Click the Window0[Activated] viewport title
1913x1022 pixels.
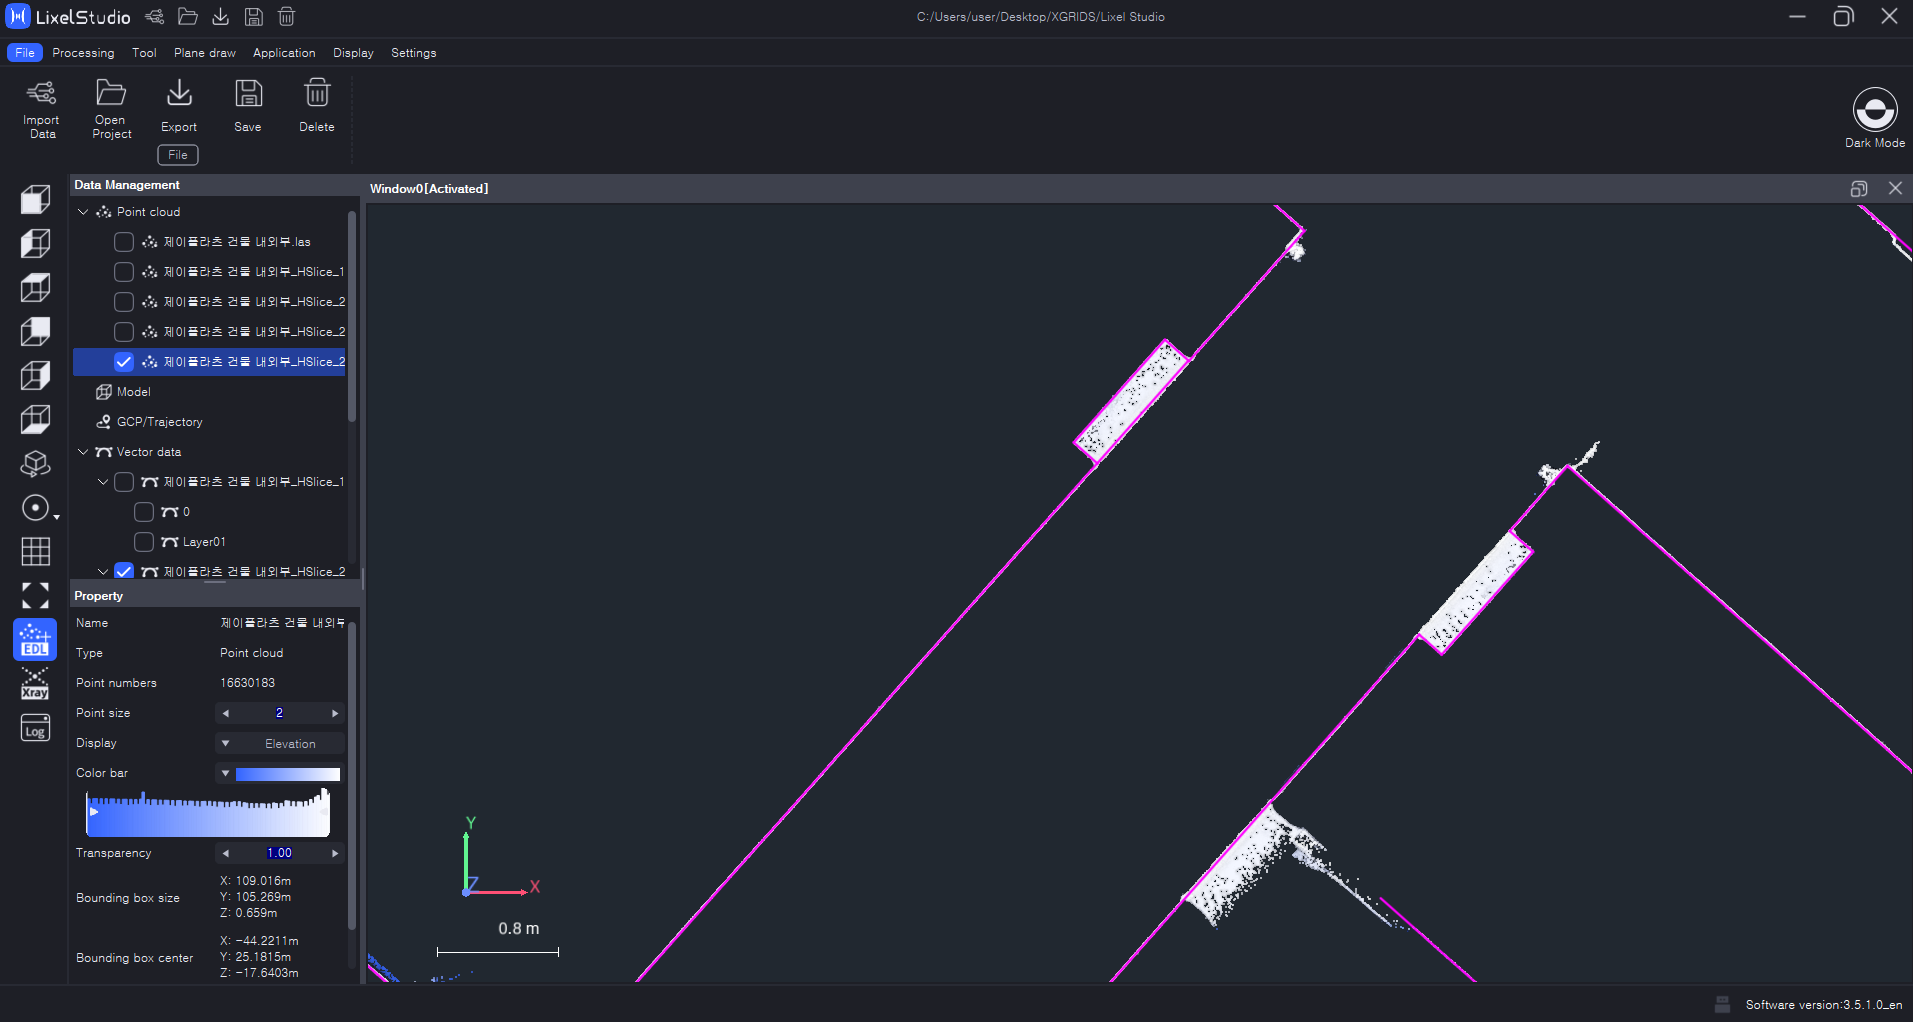429,189
